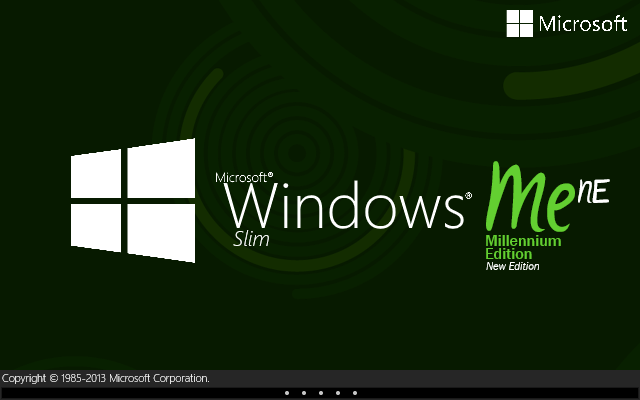This screenshot has height=400, width=640.
Task: Click the top-right Microsoft wordmark text
Action: pos(583,24)
